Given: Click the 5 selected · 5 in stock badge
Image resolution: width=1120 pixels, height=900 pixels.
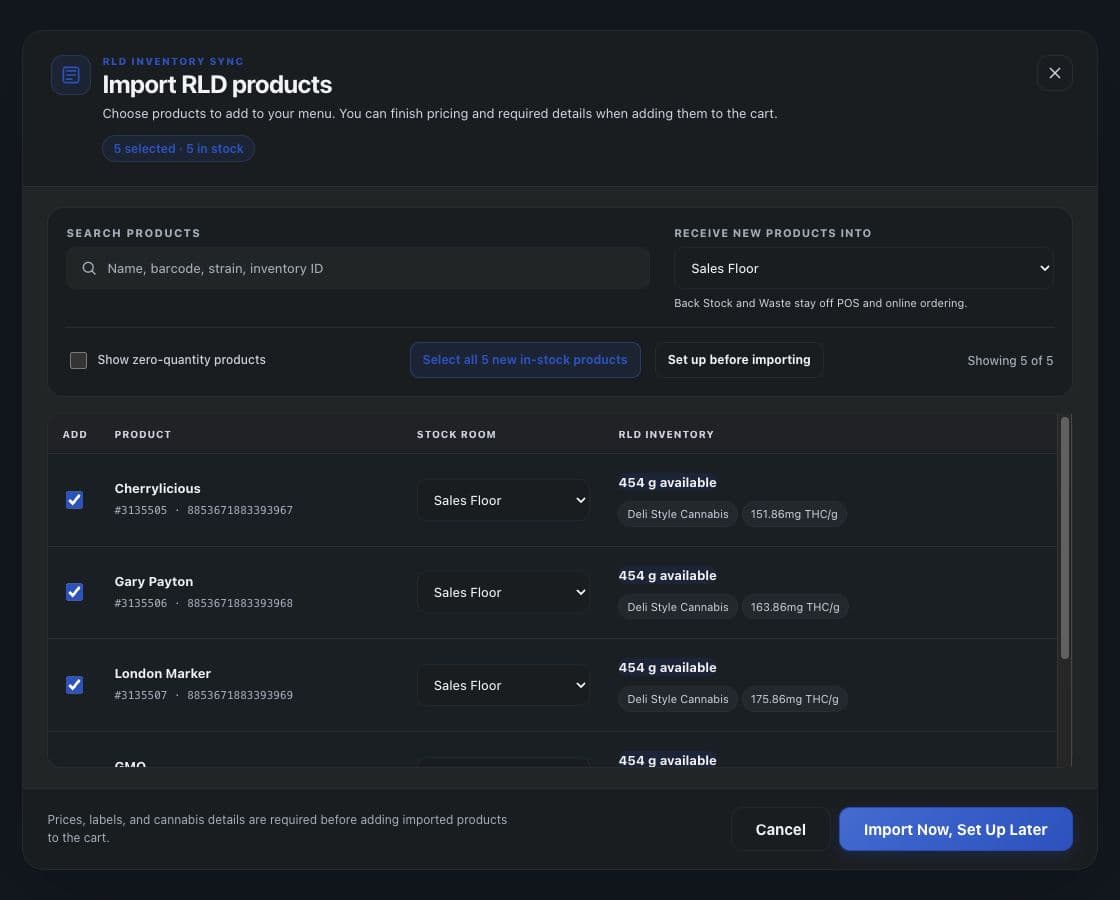Looking at the screenshot, I should (x=179, y=149).
